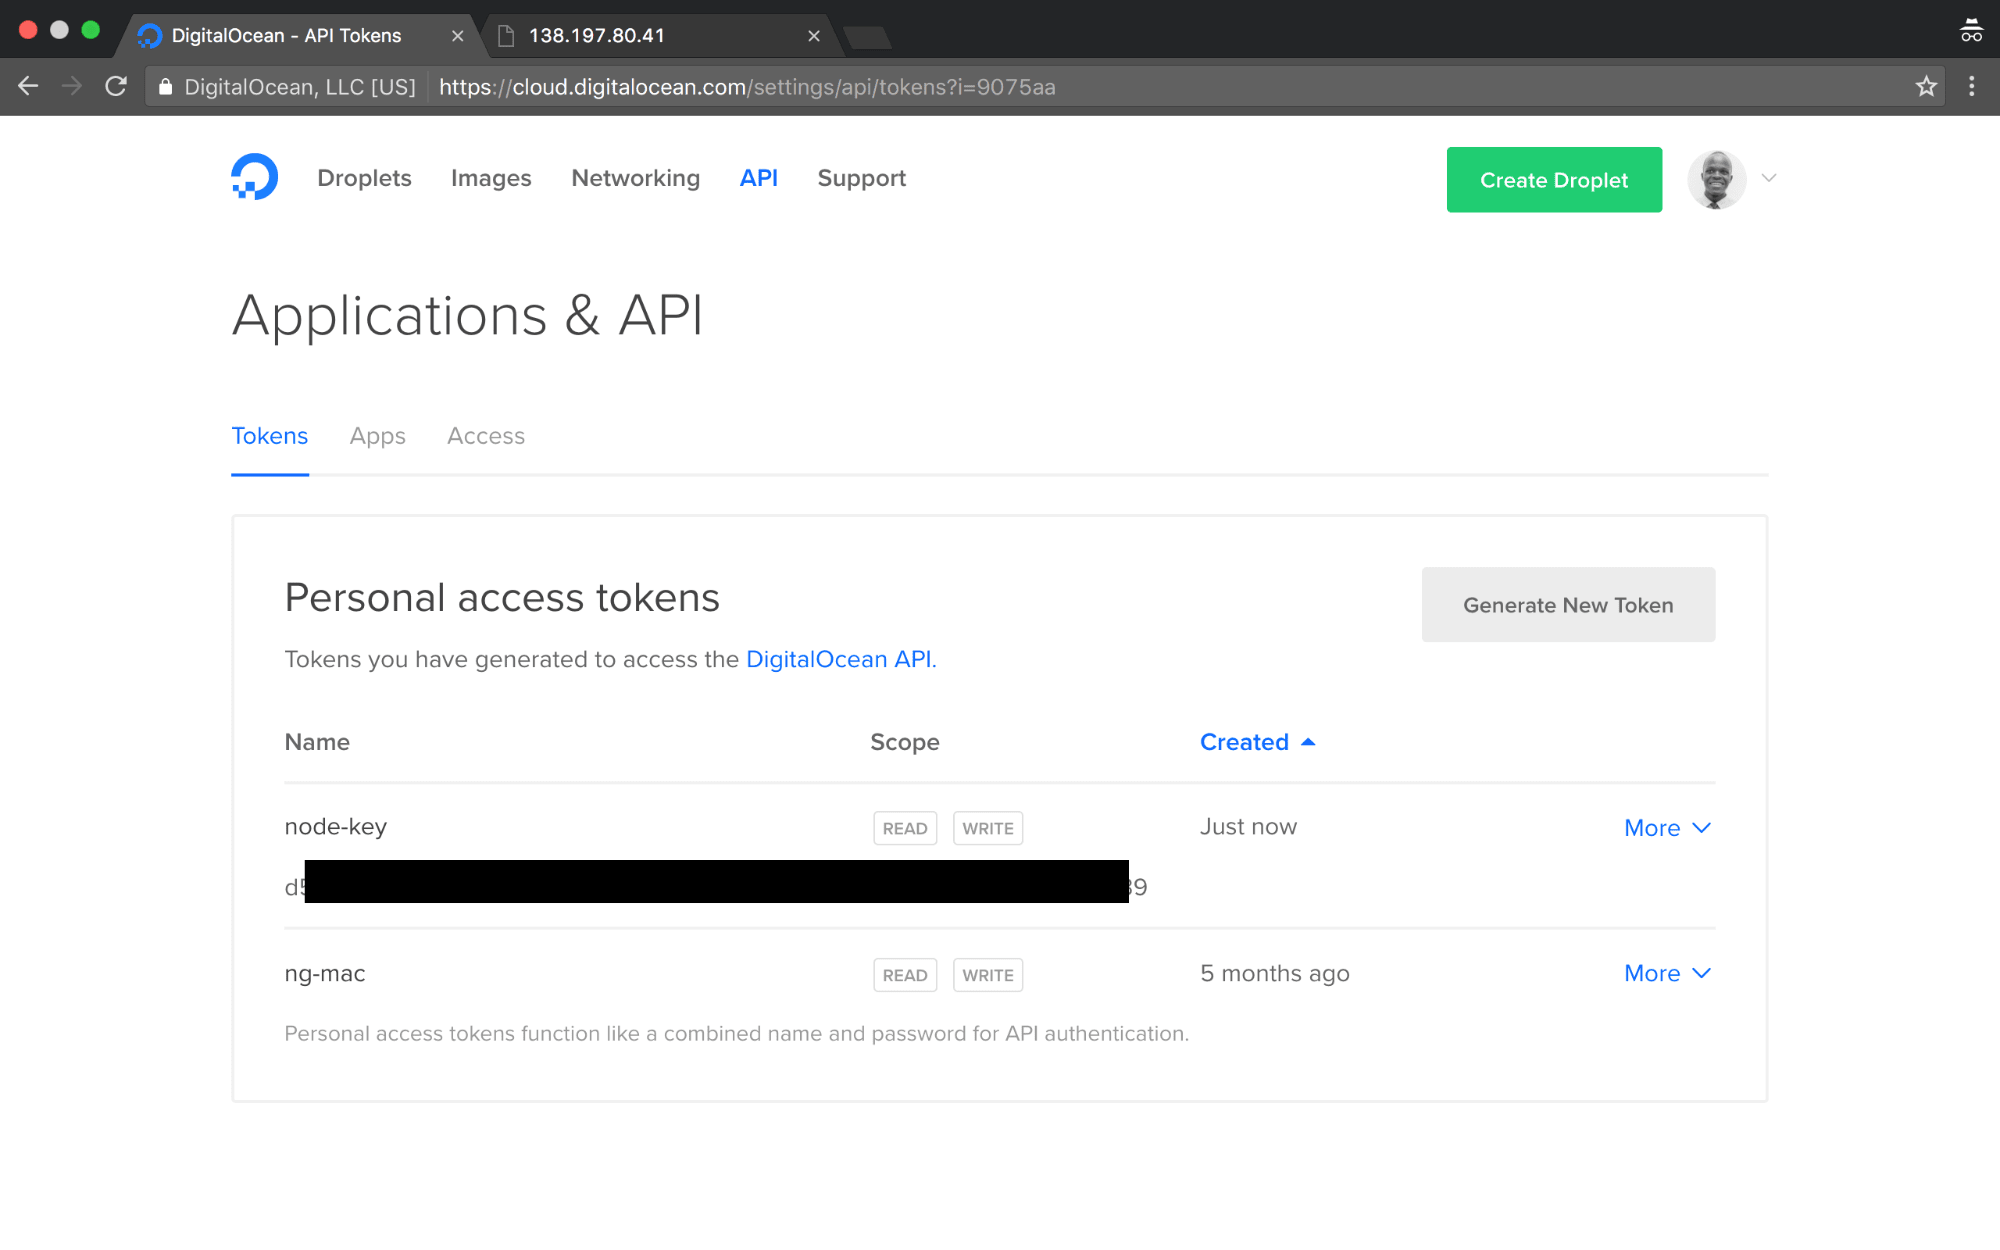Open the API navigation item
Image resolution: width=2000 pixels, height=1250 pixels.
click(x=759, y=178)
